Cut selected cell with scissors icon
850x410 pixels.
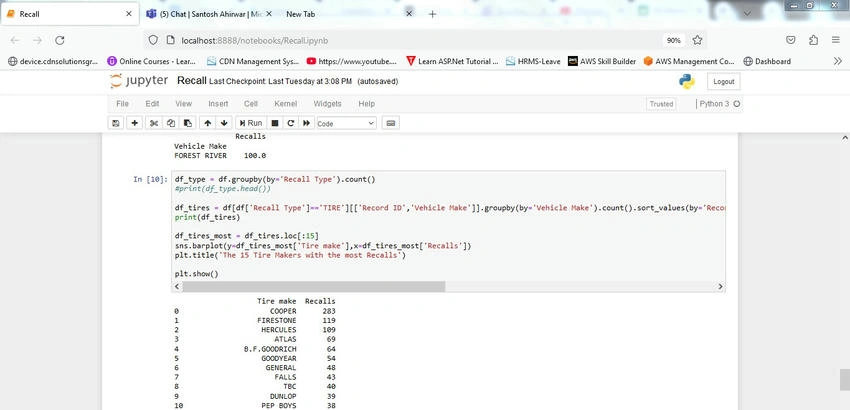coord(154,123)
